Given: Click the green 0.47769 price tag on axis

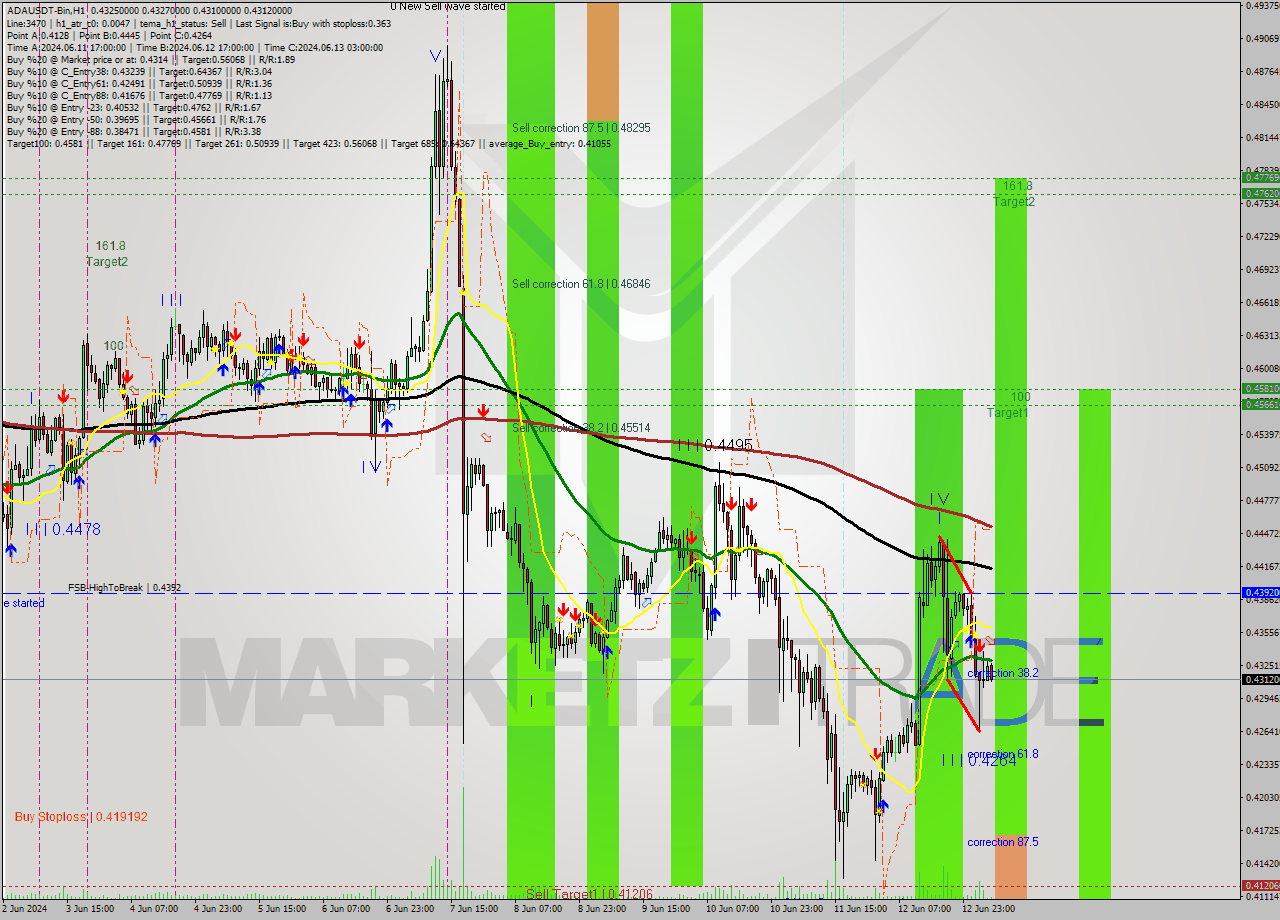Looking at the screenshot, I should pos(1260,179).
